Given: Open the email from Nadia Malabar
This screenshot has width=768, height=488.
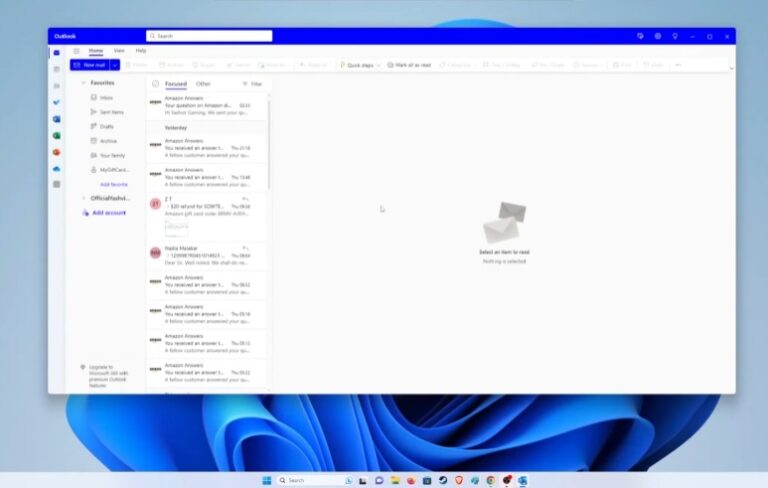Looking at the screenshot, I should click(207, 256).
